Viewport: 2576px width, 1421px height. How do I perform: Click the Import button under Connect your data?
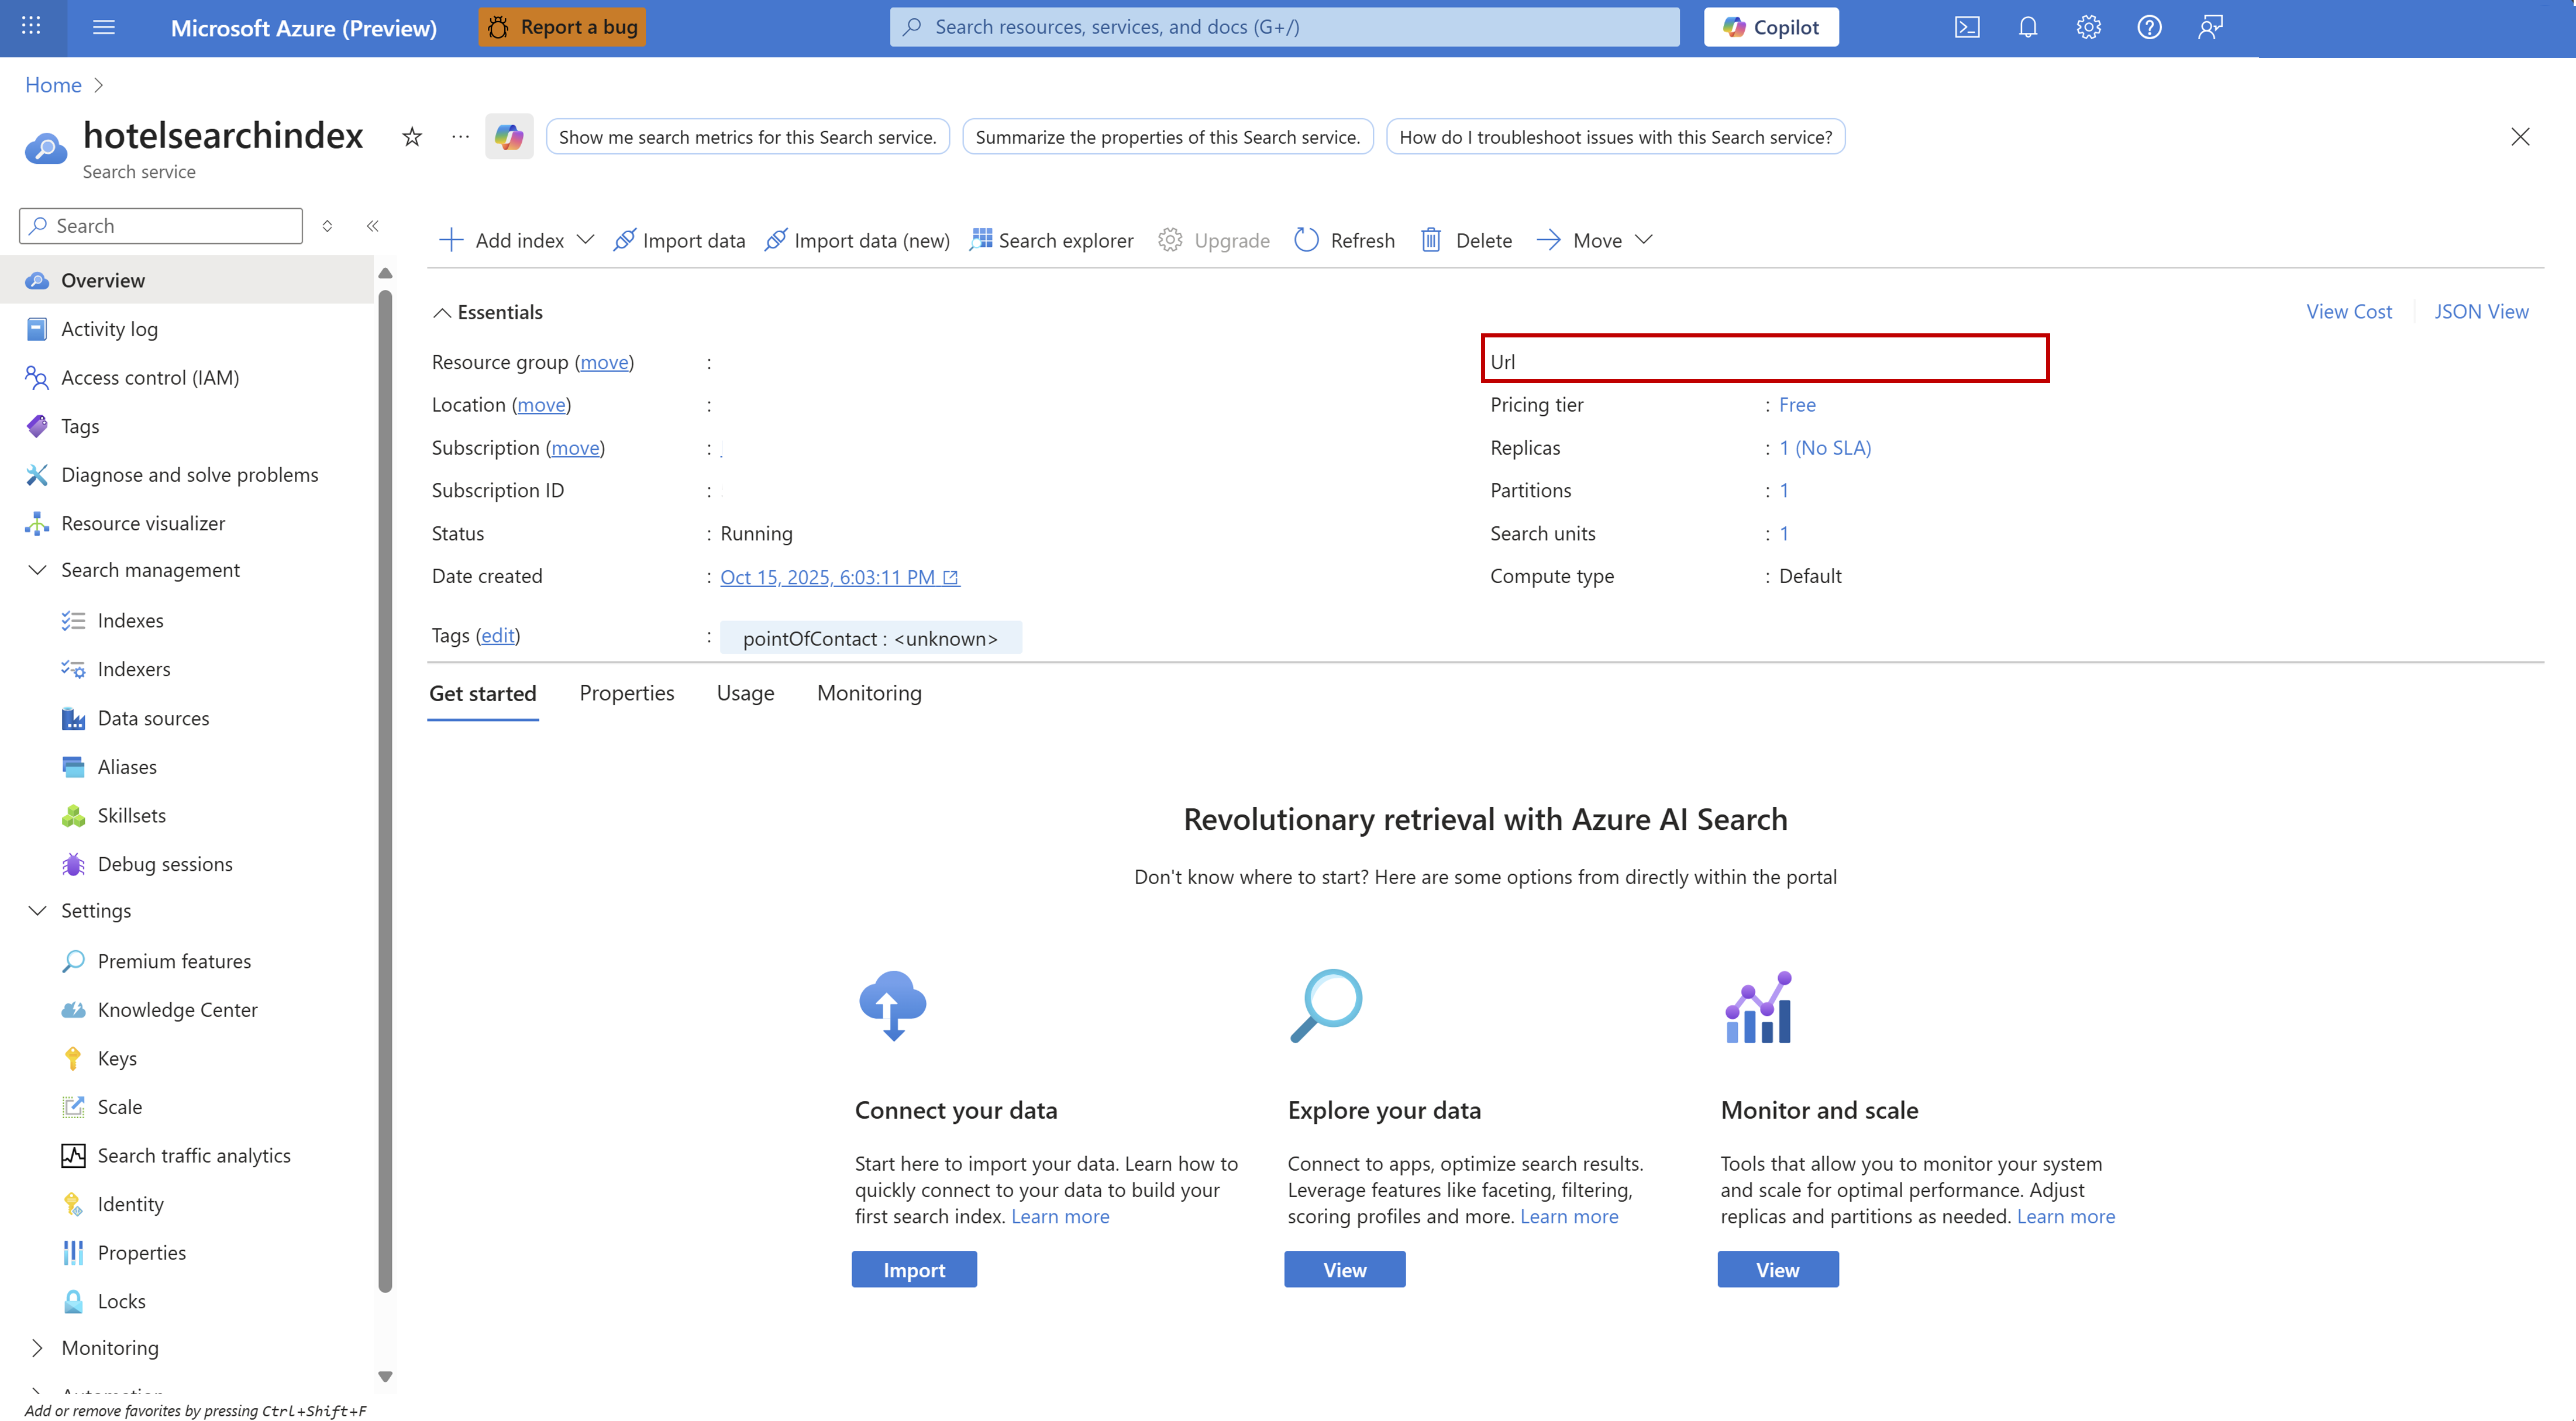(914, 1270)
